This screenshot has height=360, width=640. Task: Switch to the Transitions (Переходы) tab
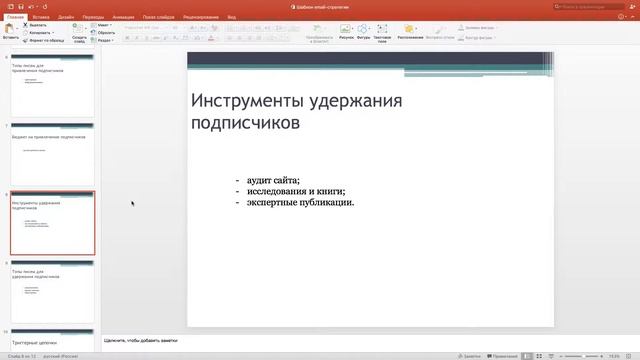point(93,17)
